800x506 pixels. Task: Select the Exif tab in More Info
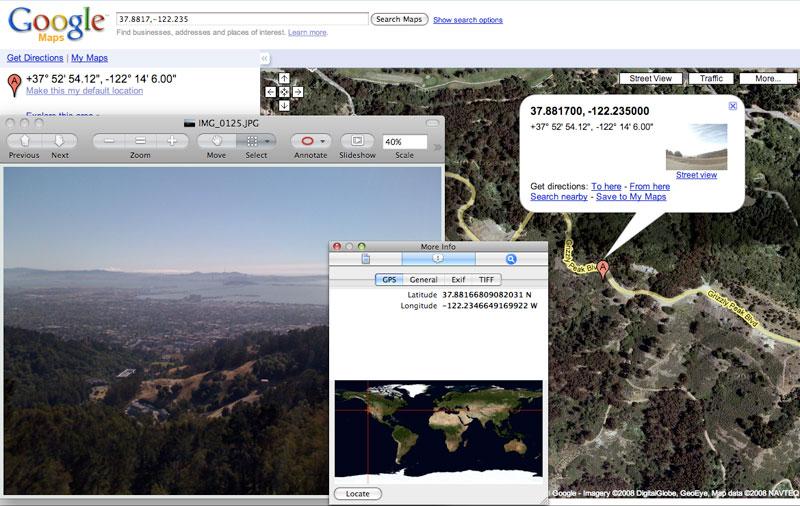458,280
